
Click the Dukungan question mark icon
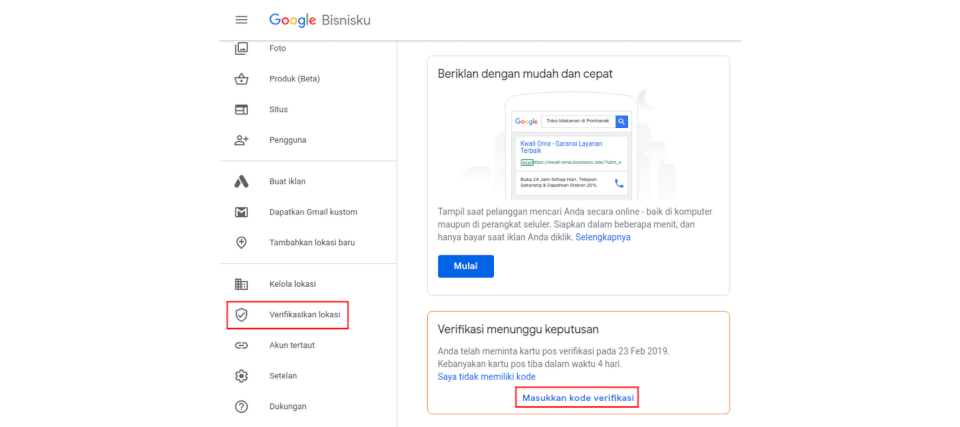coord(241,406)
